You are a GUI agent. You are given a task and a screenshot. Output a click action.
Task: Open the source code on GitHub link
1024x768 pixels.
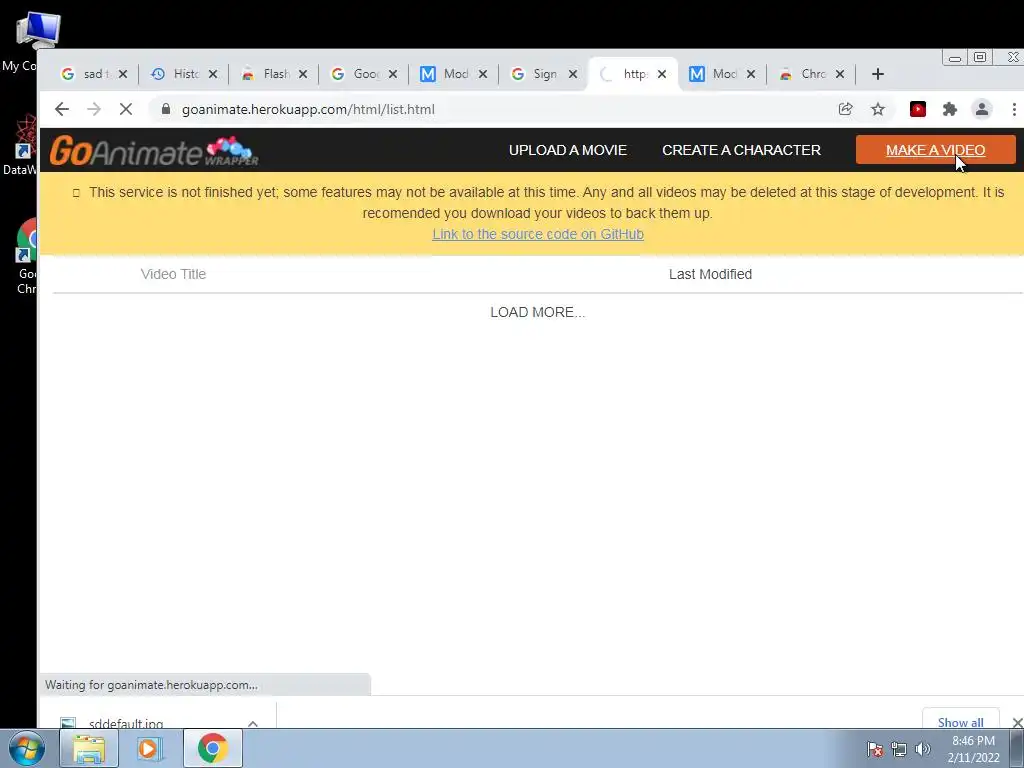[x=538, y=234]
